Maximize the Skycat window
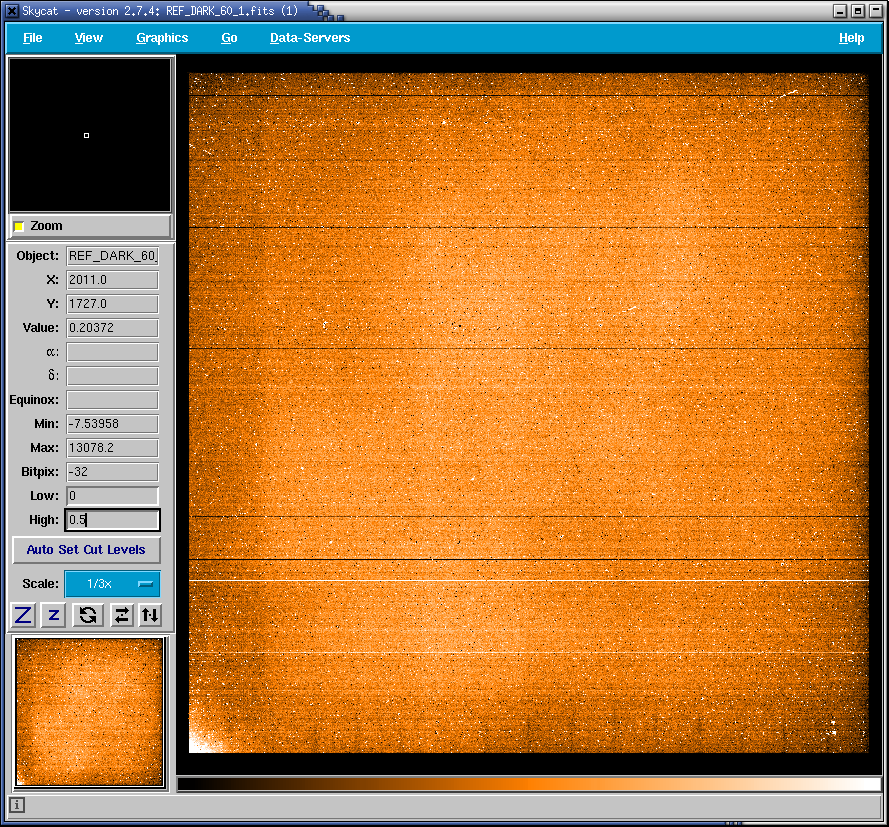Screen dimensions: 889x827 (858, 11)
